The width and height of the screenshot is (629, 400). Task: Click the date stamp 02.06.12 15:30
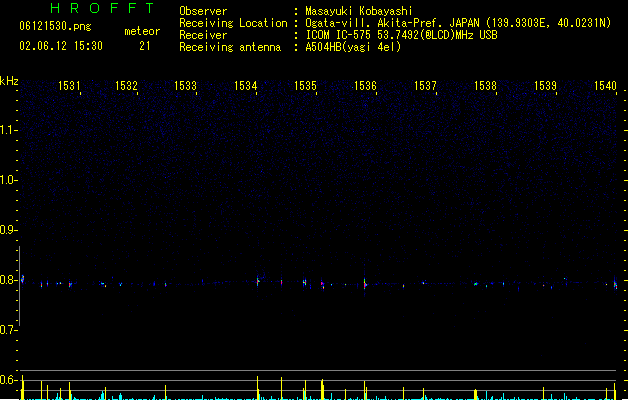61,46
